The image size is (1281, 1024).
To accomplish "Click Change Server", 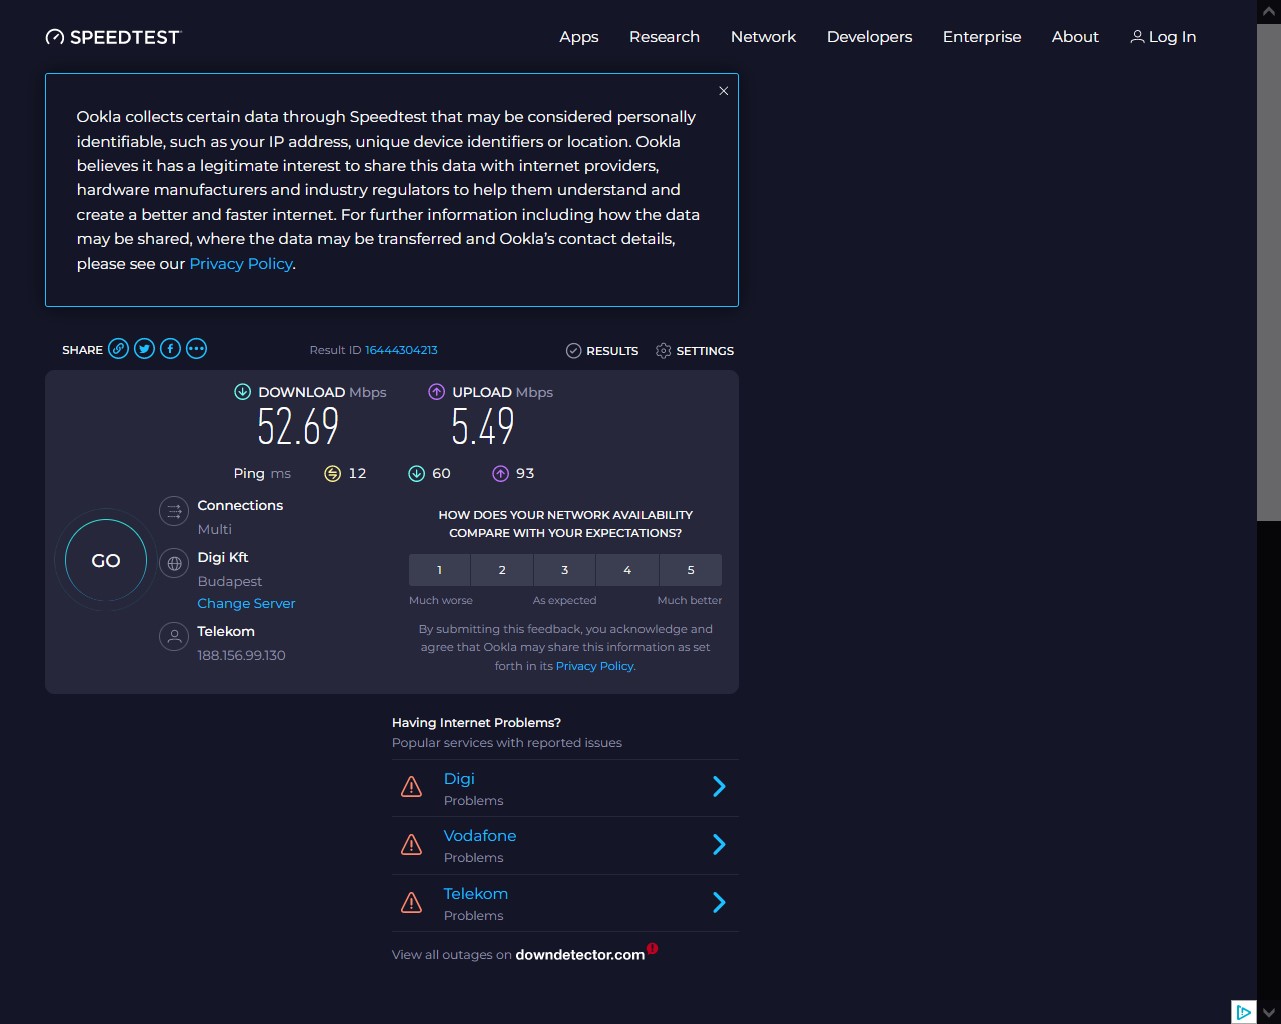I will [x=246, y=604].
